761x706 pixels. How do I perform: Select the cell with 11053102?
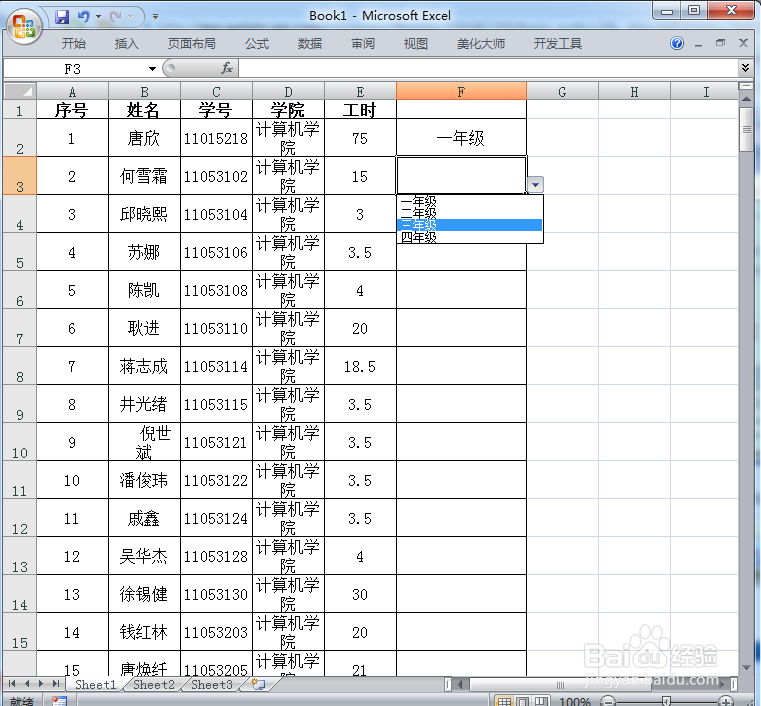[216, 176]
